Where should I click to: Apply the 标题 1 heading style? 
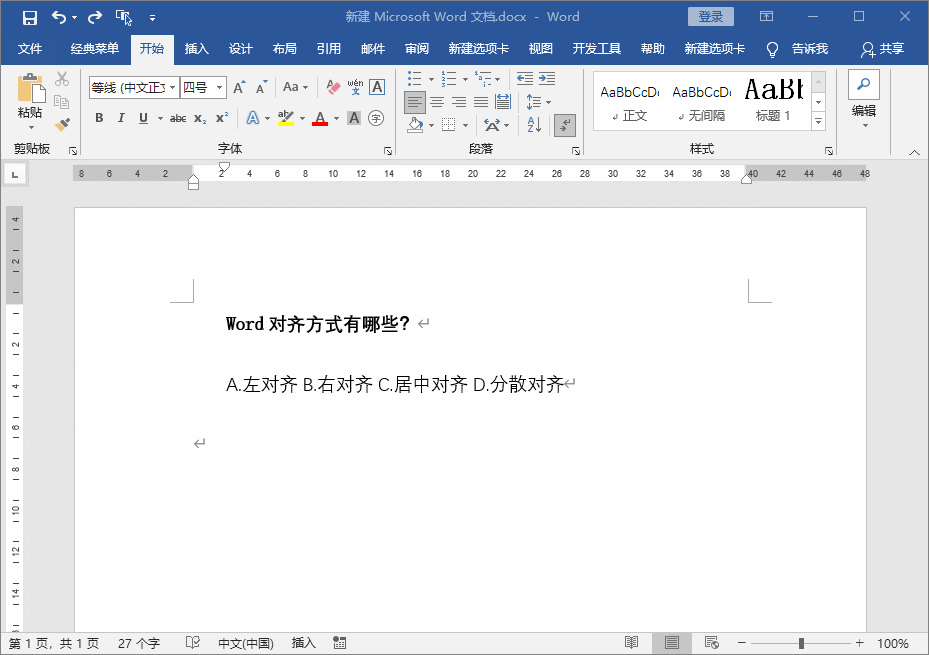click(773, 101)
